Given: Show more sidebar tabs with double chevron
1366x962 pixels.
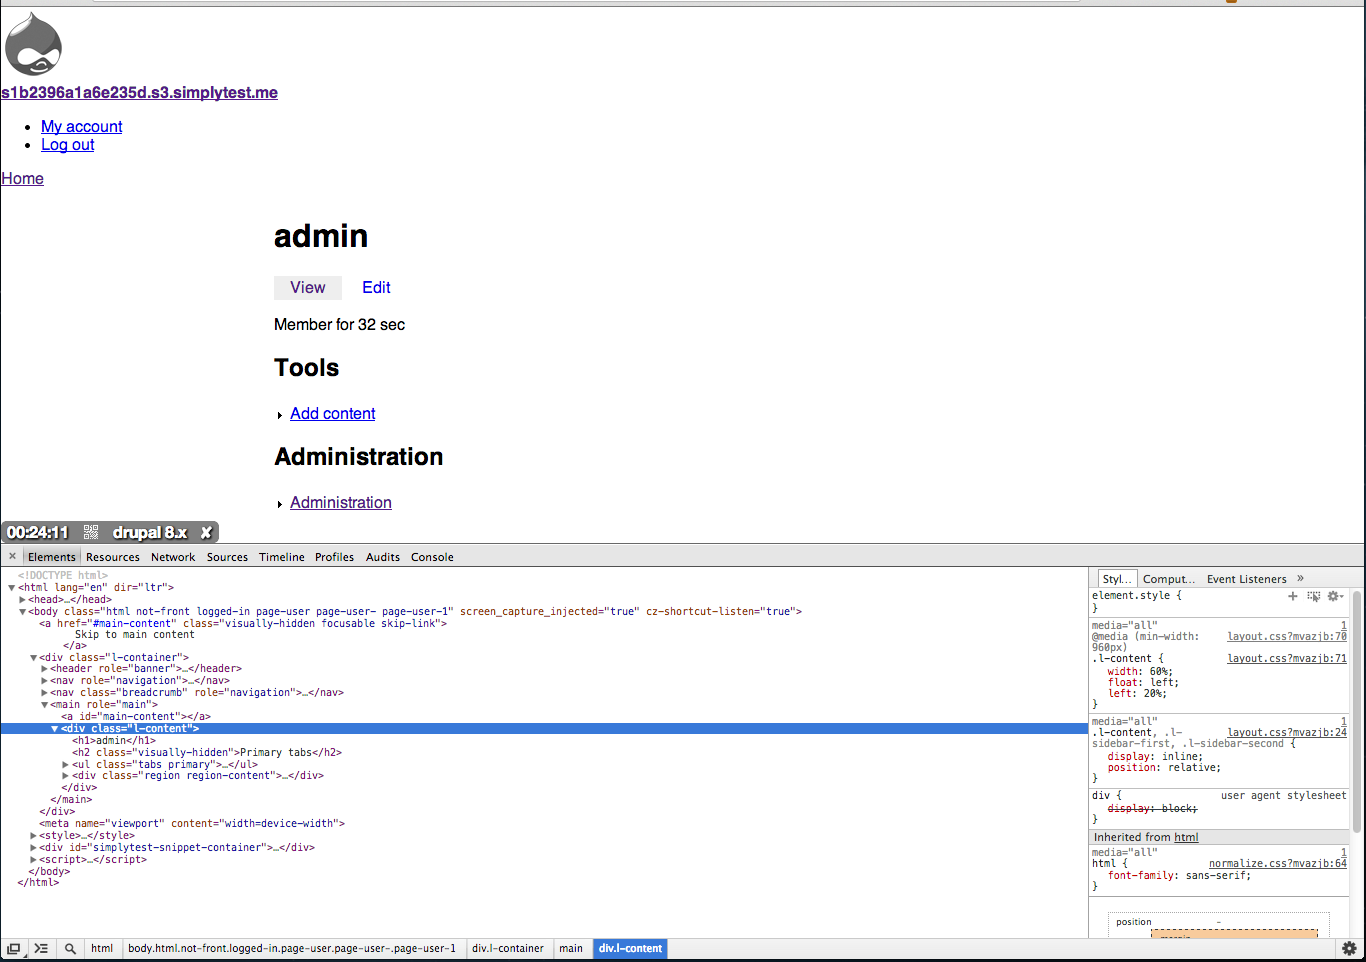Looking at the screenshot, I should coord(1300,578).
